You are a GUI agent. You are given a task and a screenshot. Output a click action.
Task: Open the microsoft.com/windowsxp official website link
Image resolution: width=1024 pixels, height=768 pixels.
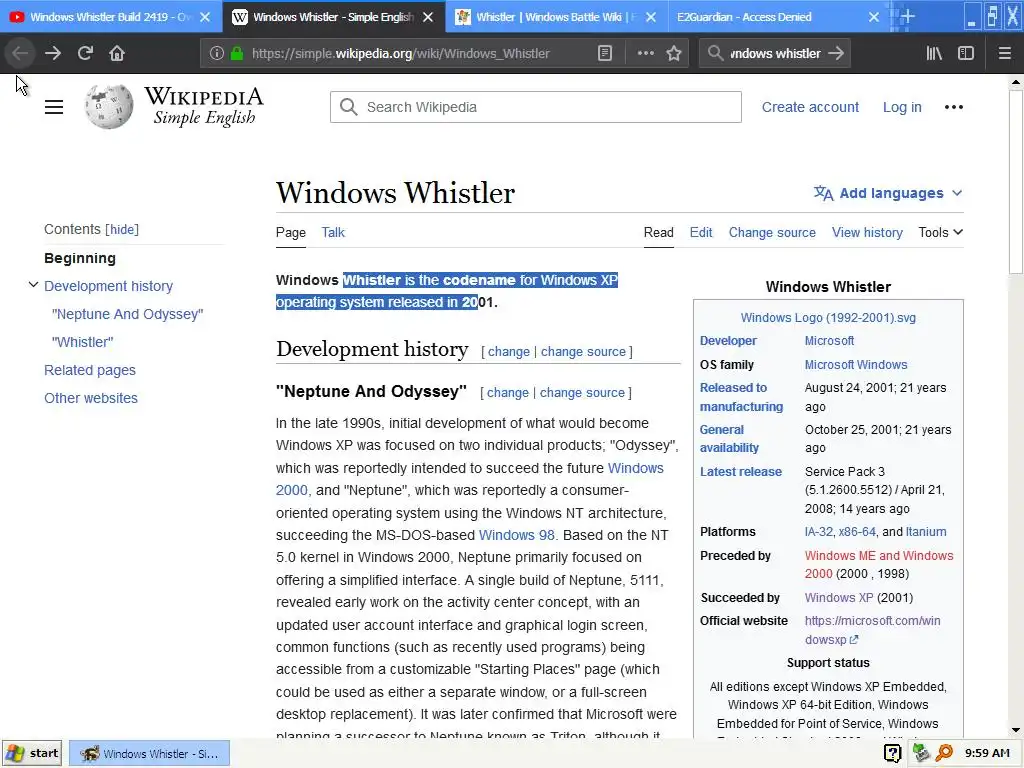coord(872,630)
